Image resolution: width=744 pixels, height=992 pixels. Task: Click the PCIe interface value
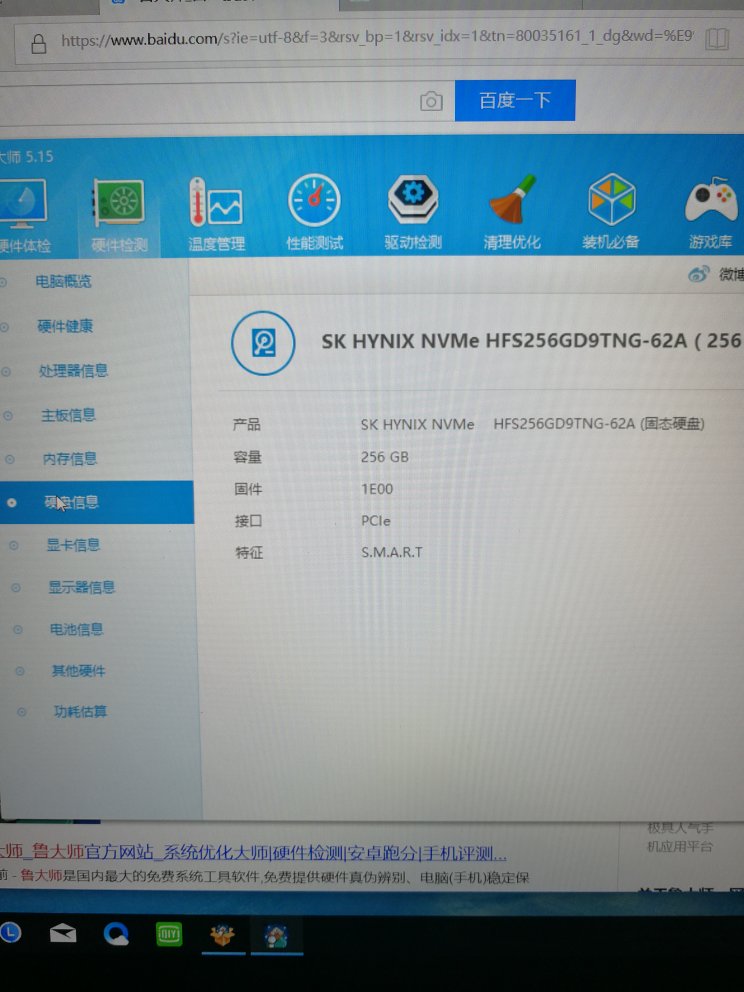tap(376, 521)
